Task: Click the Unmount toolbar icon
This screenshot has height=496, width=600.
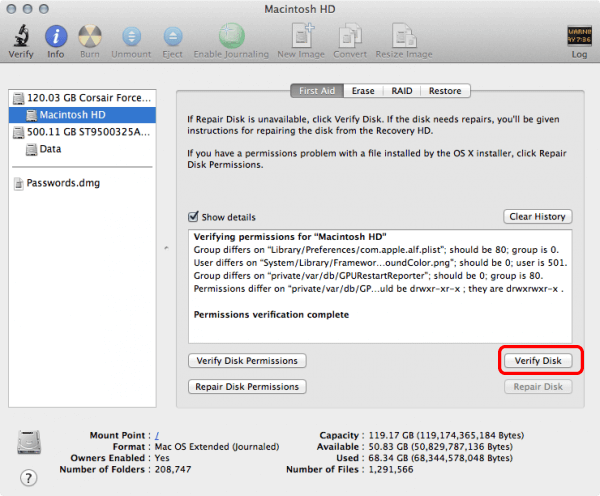Action: pos(131,37)
